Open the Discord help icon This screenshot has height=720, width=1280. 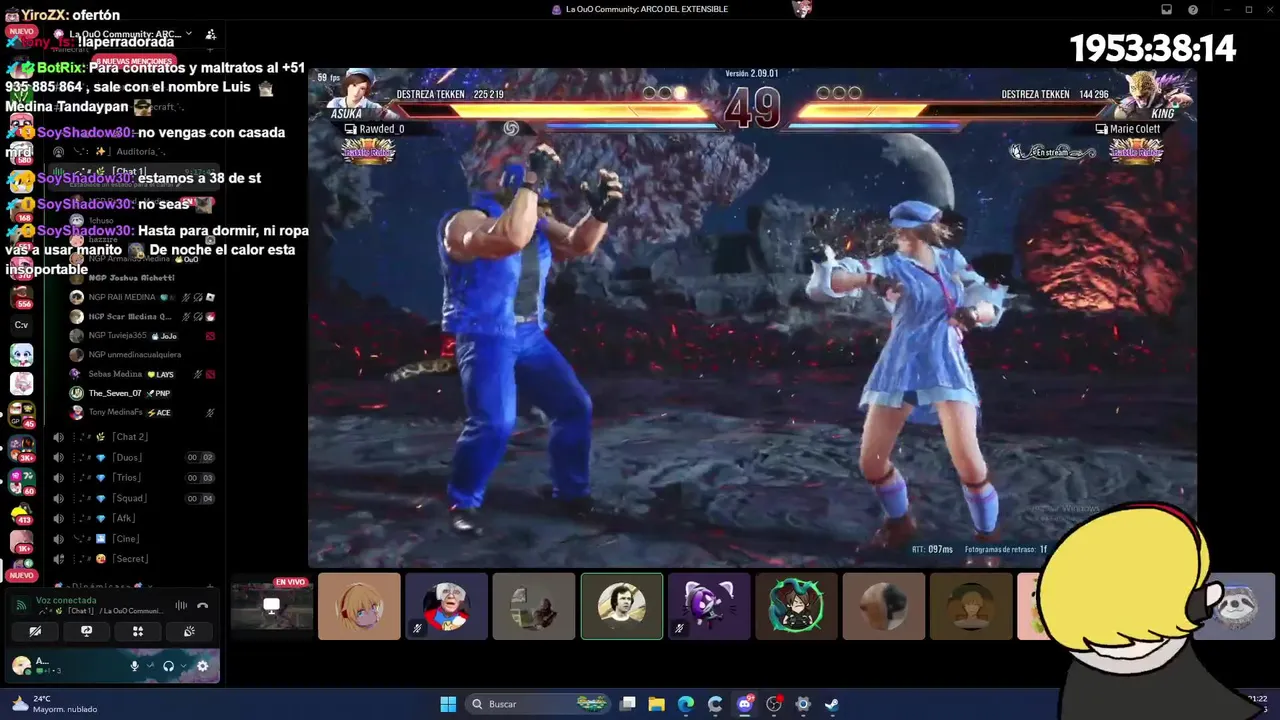(x=1193, y=9)
